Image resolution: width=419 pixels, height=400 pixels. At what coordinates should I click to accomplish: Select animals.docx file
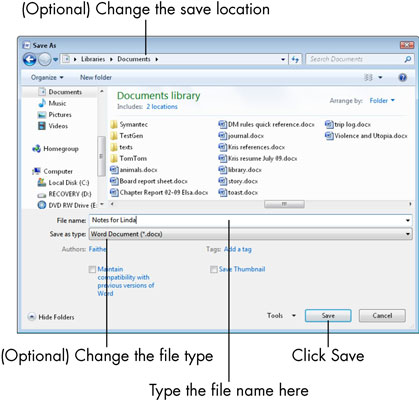(x=134, y=170)
